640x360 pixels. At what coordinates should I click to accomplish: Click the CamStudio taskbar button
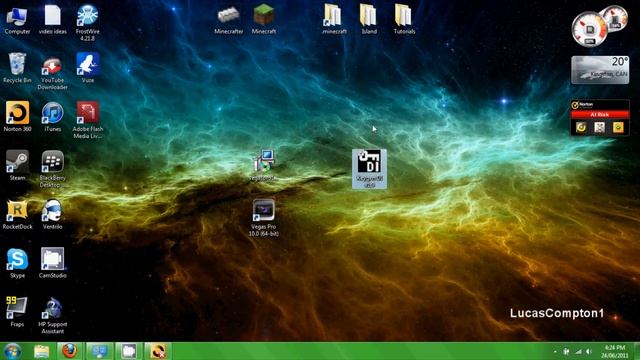(128, 351)
